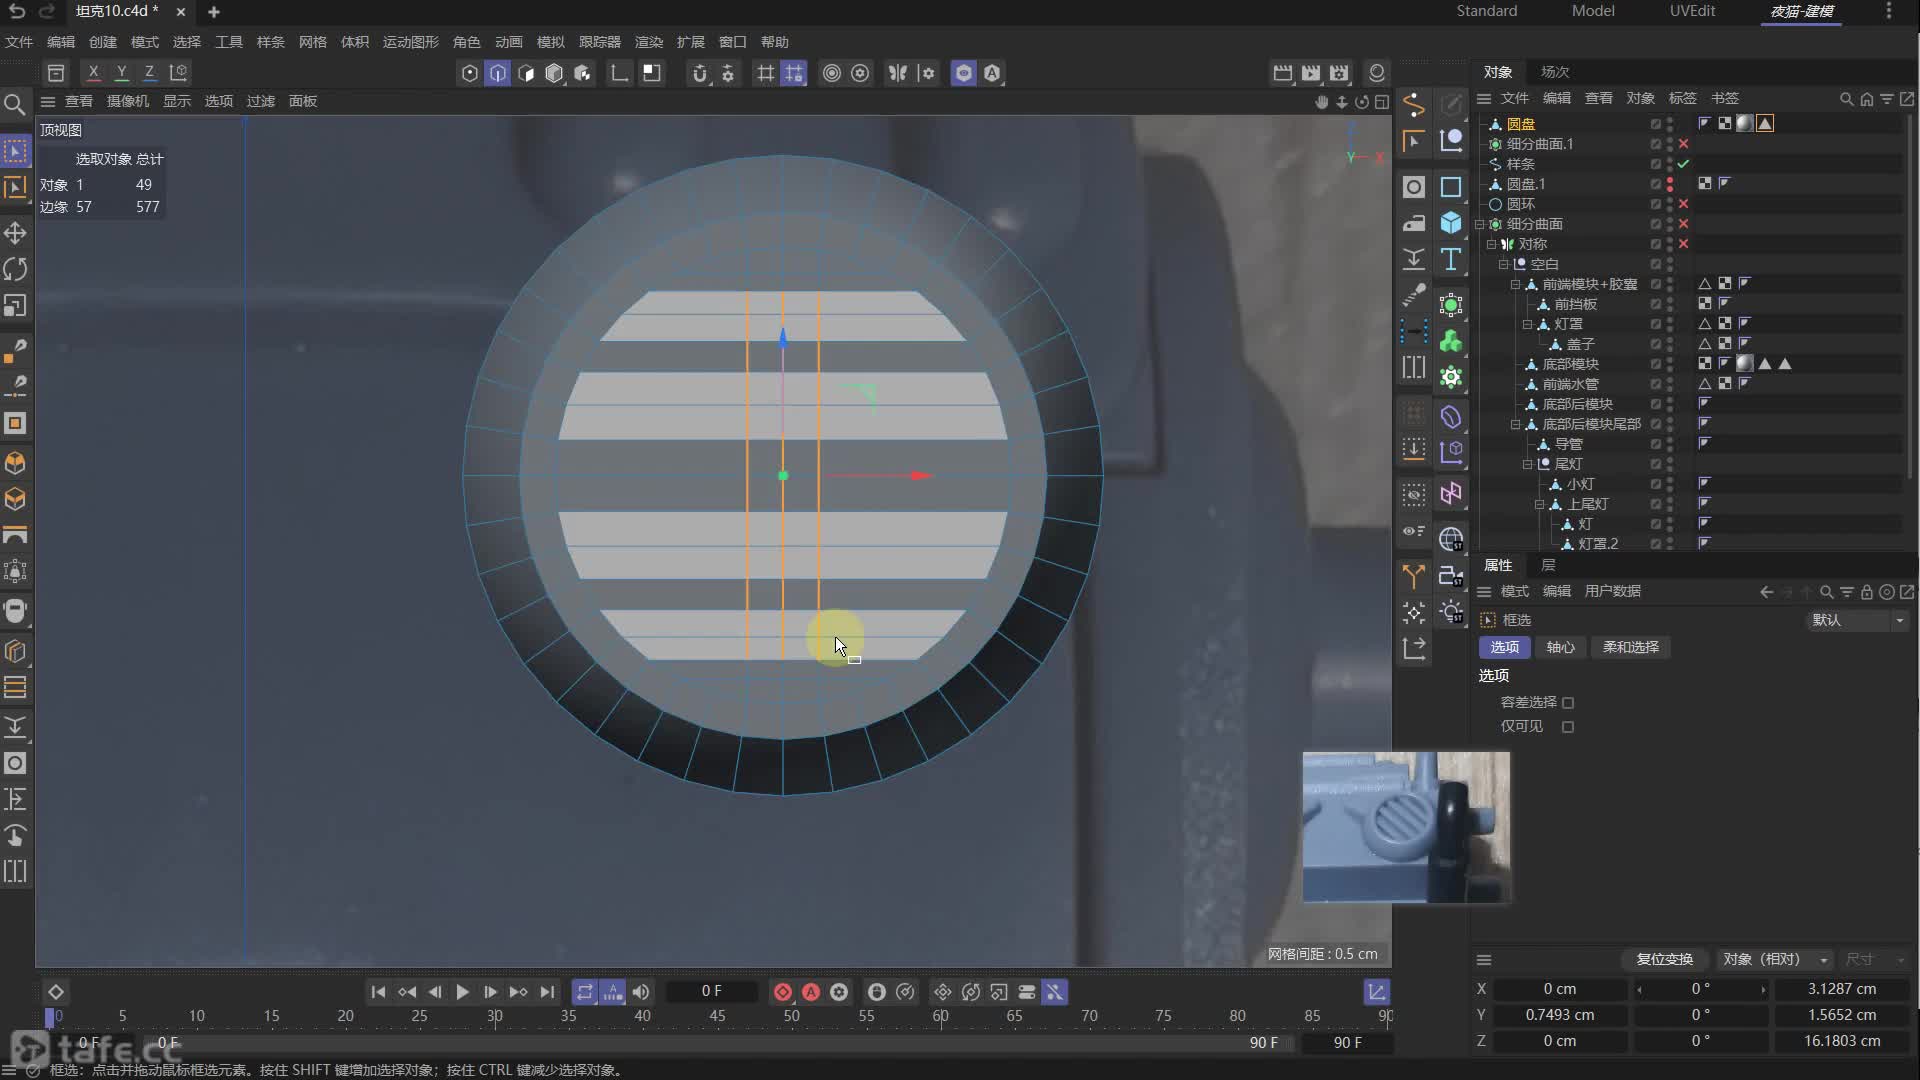Activate the rectangle selection tool

[15, 151]
